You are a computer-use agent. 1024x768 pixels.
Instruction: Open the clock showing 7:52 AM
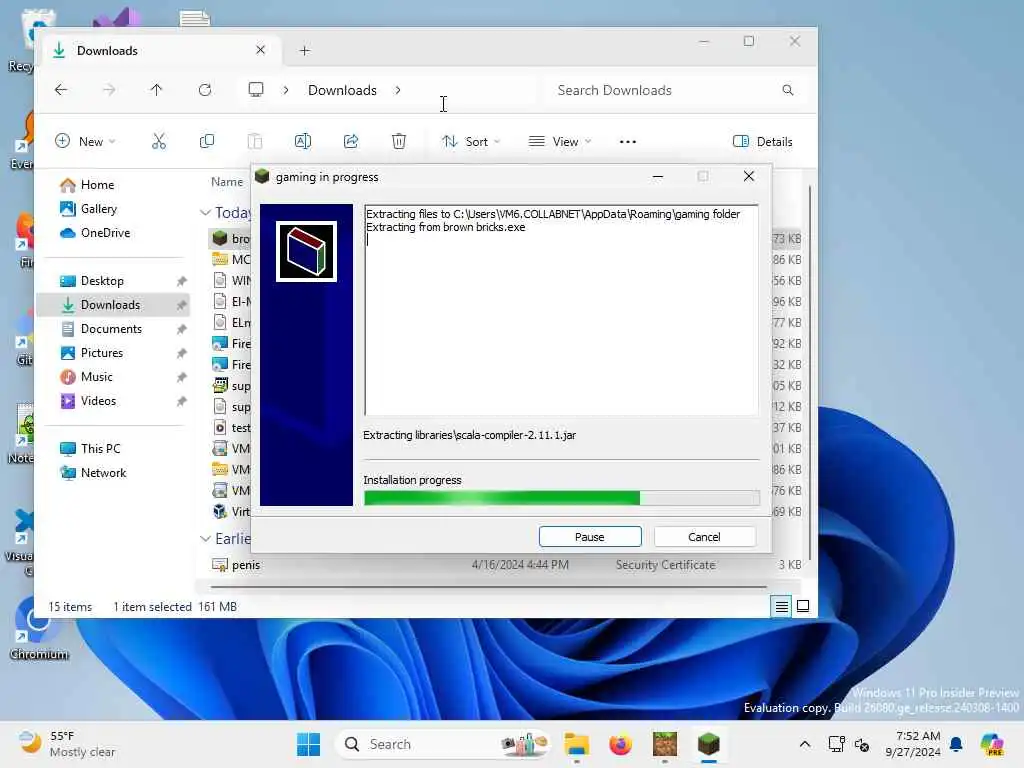(913, 744)
